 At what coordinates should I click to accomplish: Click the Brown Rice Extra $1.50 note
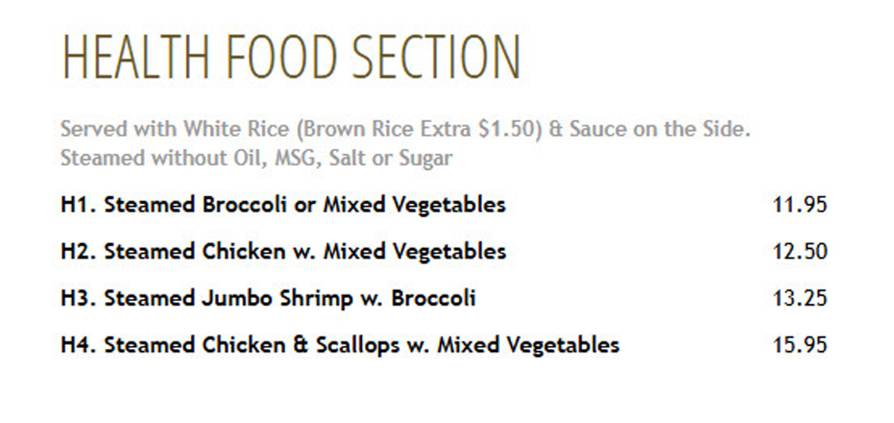pyautogui.click(x=418, y=129)
